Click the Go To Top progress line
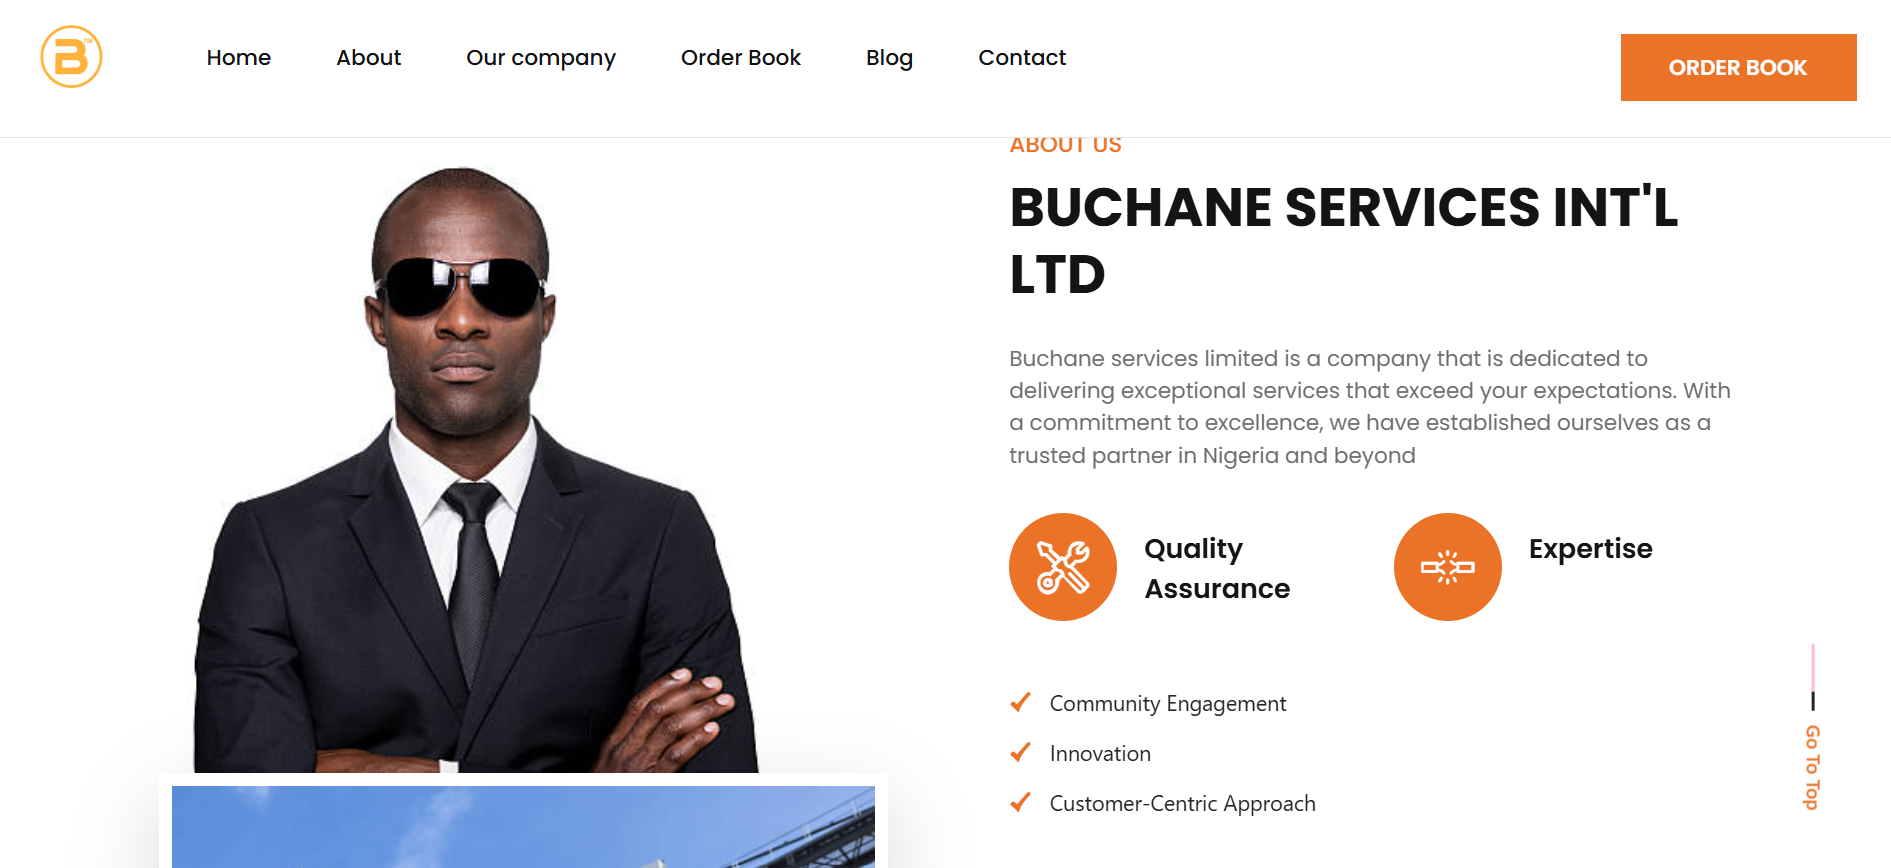Image resolution: width=1891 pixels, height=868 pixels. point(1812,678)
